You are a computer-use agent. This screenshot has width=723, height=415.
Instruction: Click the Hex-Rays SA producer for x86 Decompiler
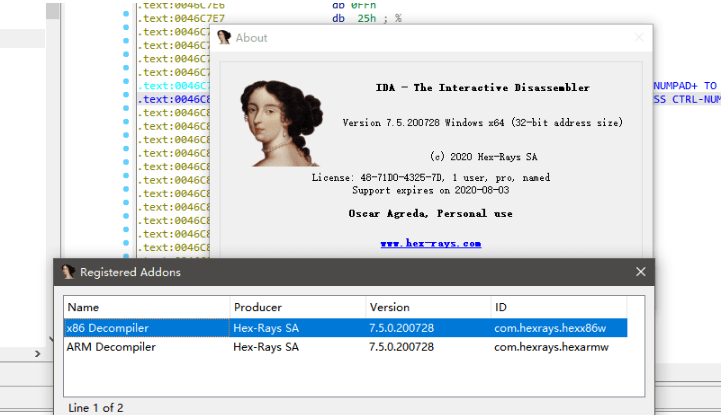266,328
